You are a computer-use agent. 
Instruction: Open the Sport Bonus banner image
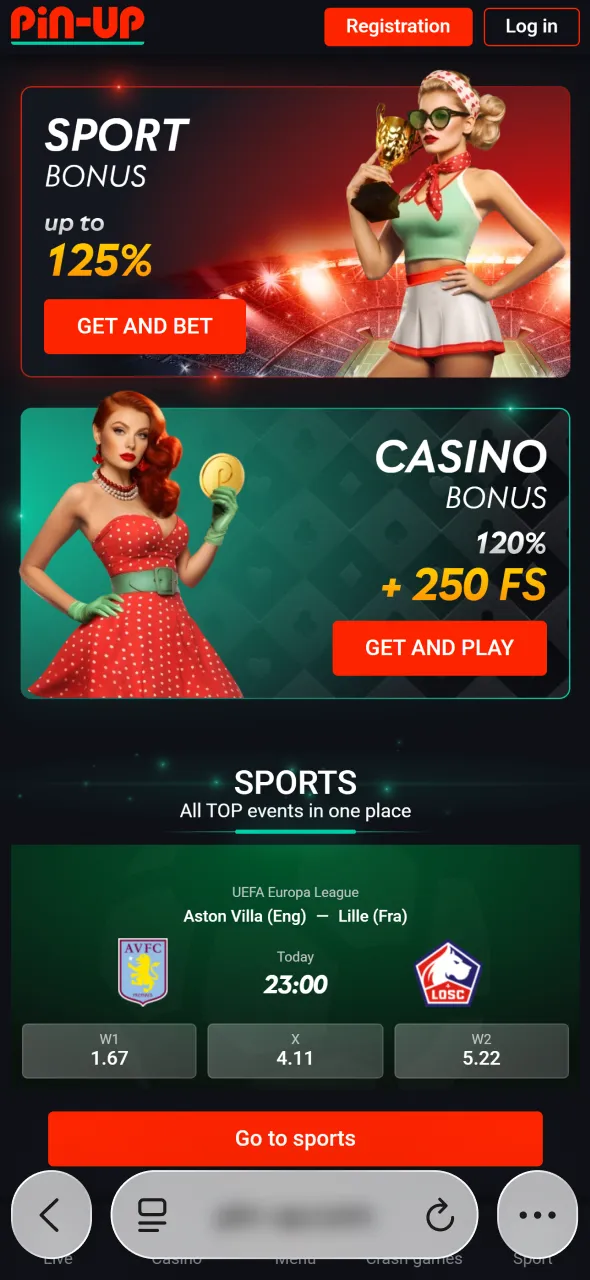pos(295,231)
